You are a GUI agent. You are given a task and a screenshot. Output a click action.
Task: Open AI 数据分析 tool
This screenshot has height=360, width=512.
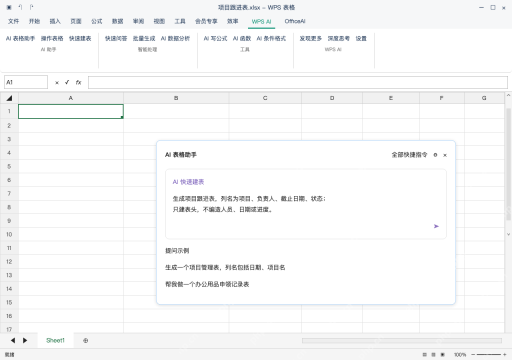coord(175,39)
